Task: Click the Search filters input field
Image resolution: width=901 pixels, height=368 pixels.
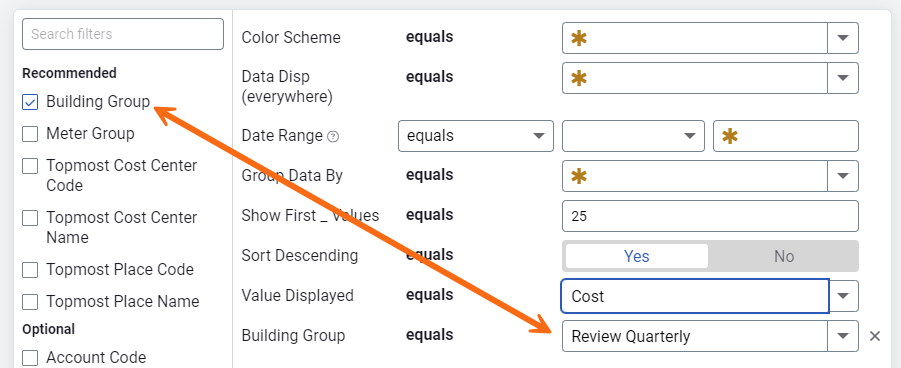Action: tap(123, 34)
